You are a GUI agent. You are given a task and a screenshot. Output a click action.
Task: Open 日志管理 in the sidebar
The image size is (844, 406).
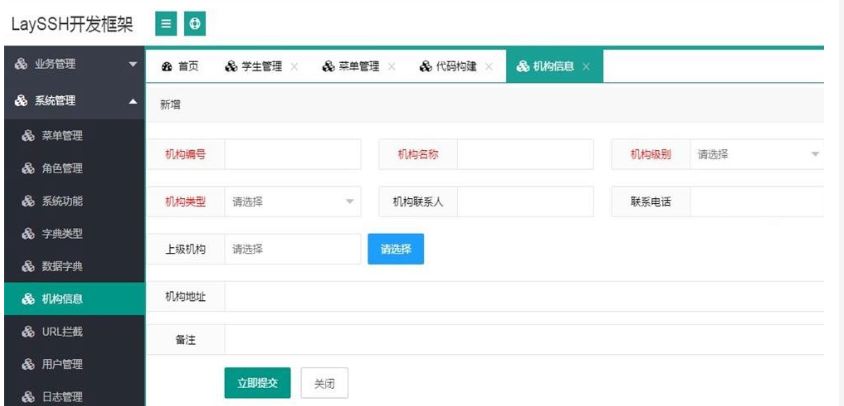click(x=72, y=397)
